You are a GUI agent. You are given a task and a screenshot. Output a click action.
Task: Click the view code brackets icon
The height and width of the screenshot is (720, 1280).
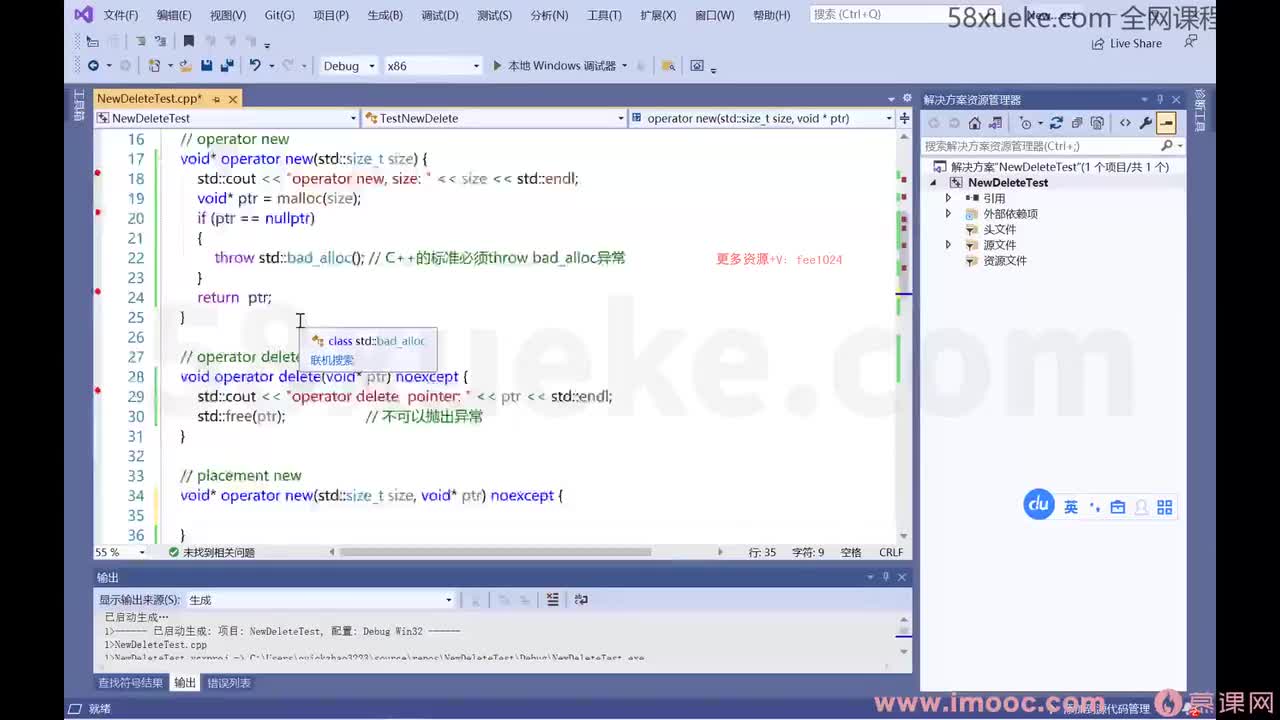coord(1125,123)
